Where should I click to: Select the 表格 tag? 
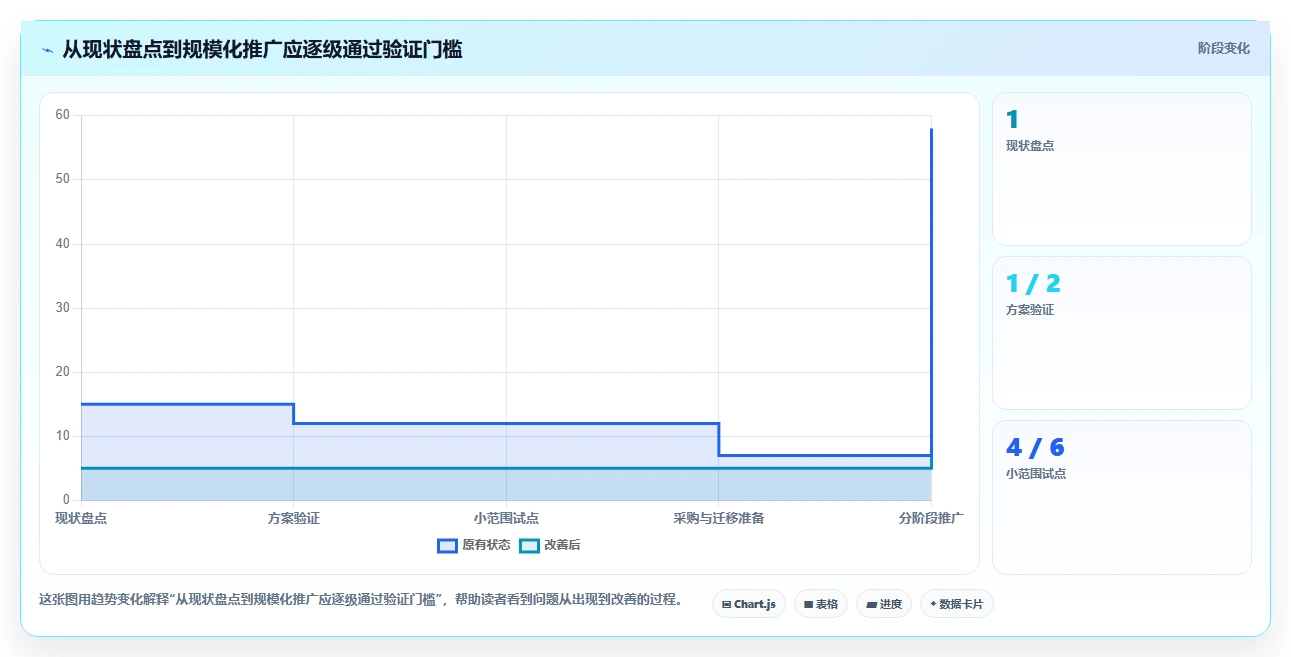click(821, 604)
